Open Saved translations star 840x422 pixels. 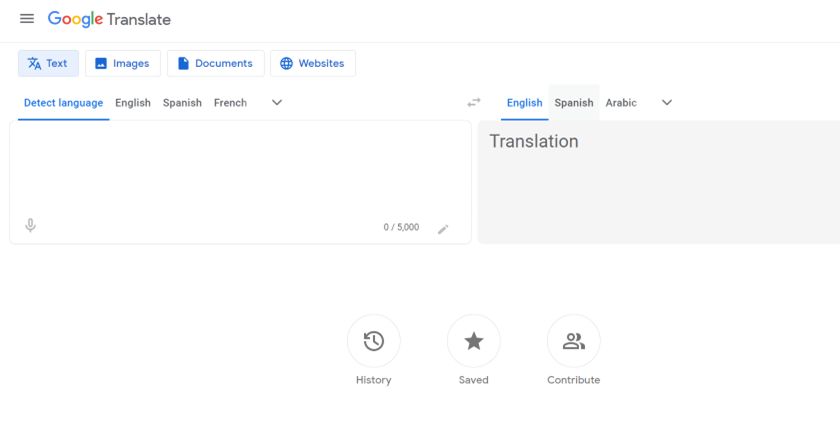474,341
